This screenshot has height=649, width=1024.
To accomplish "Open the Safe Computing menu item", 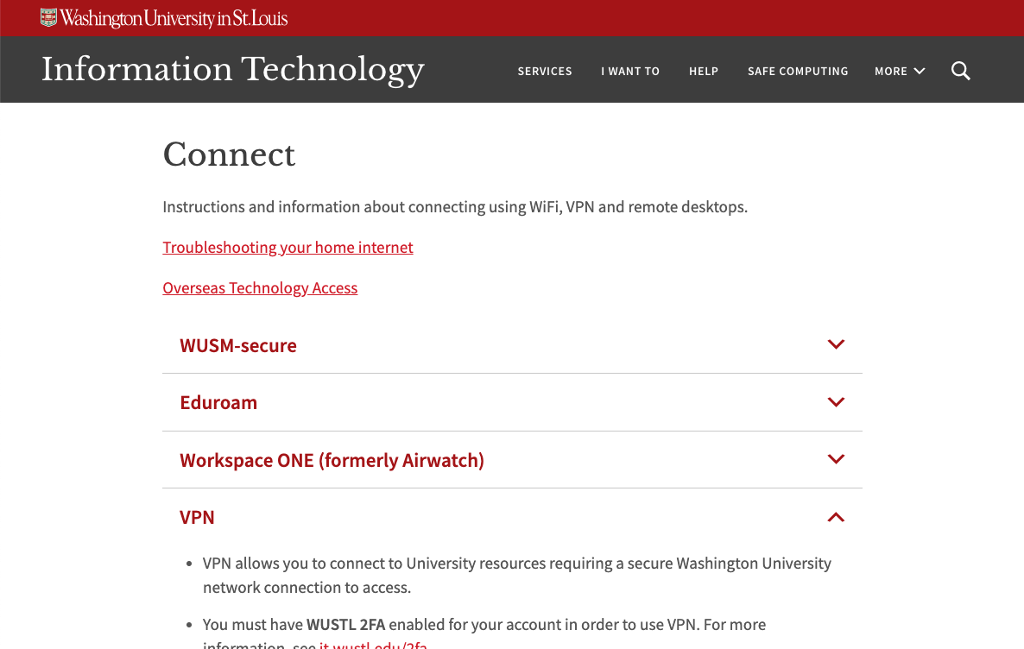I will pyautogui.click(x=797, y=71).
